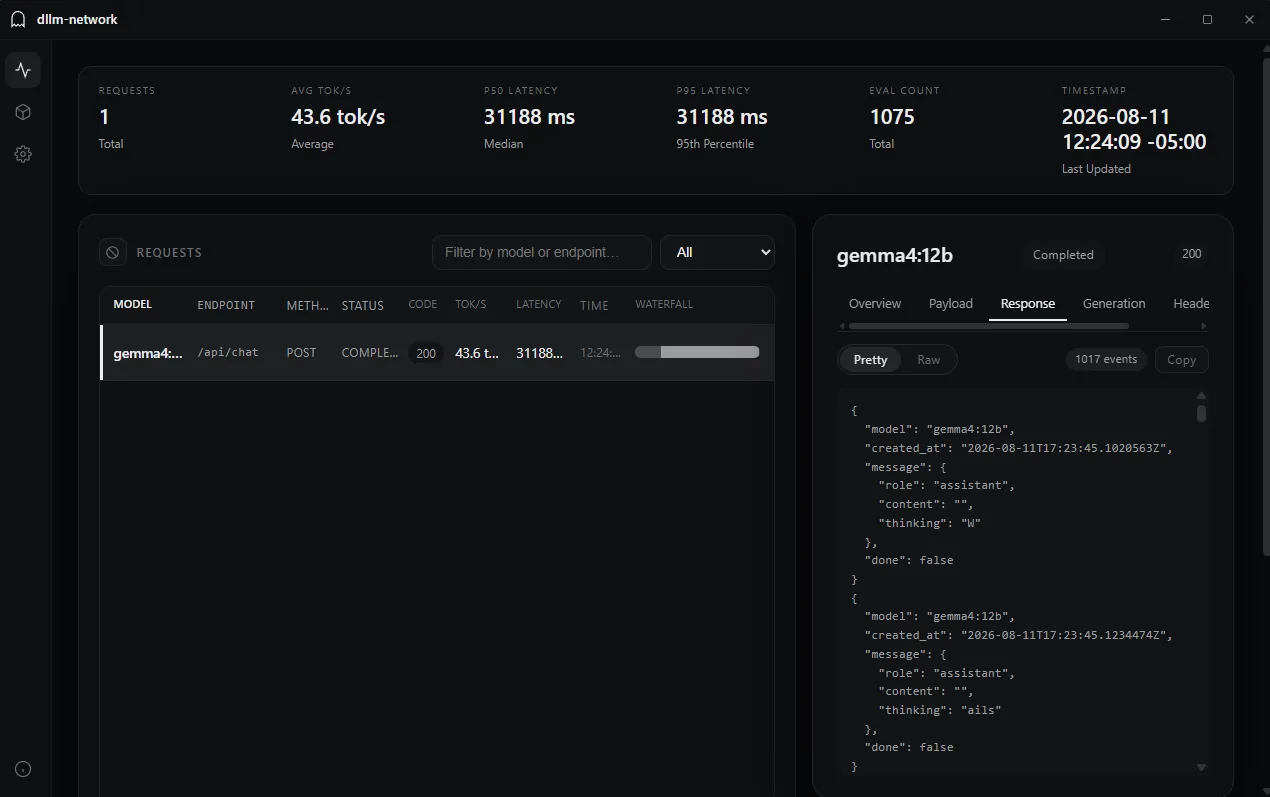This screenshot has height=797, width=1270.
Task: Click the CODE column header
Action: (x=423, y=304)
